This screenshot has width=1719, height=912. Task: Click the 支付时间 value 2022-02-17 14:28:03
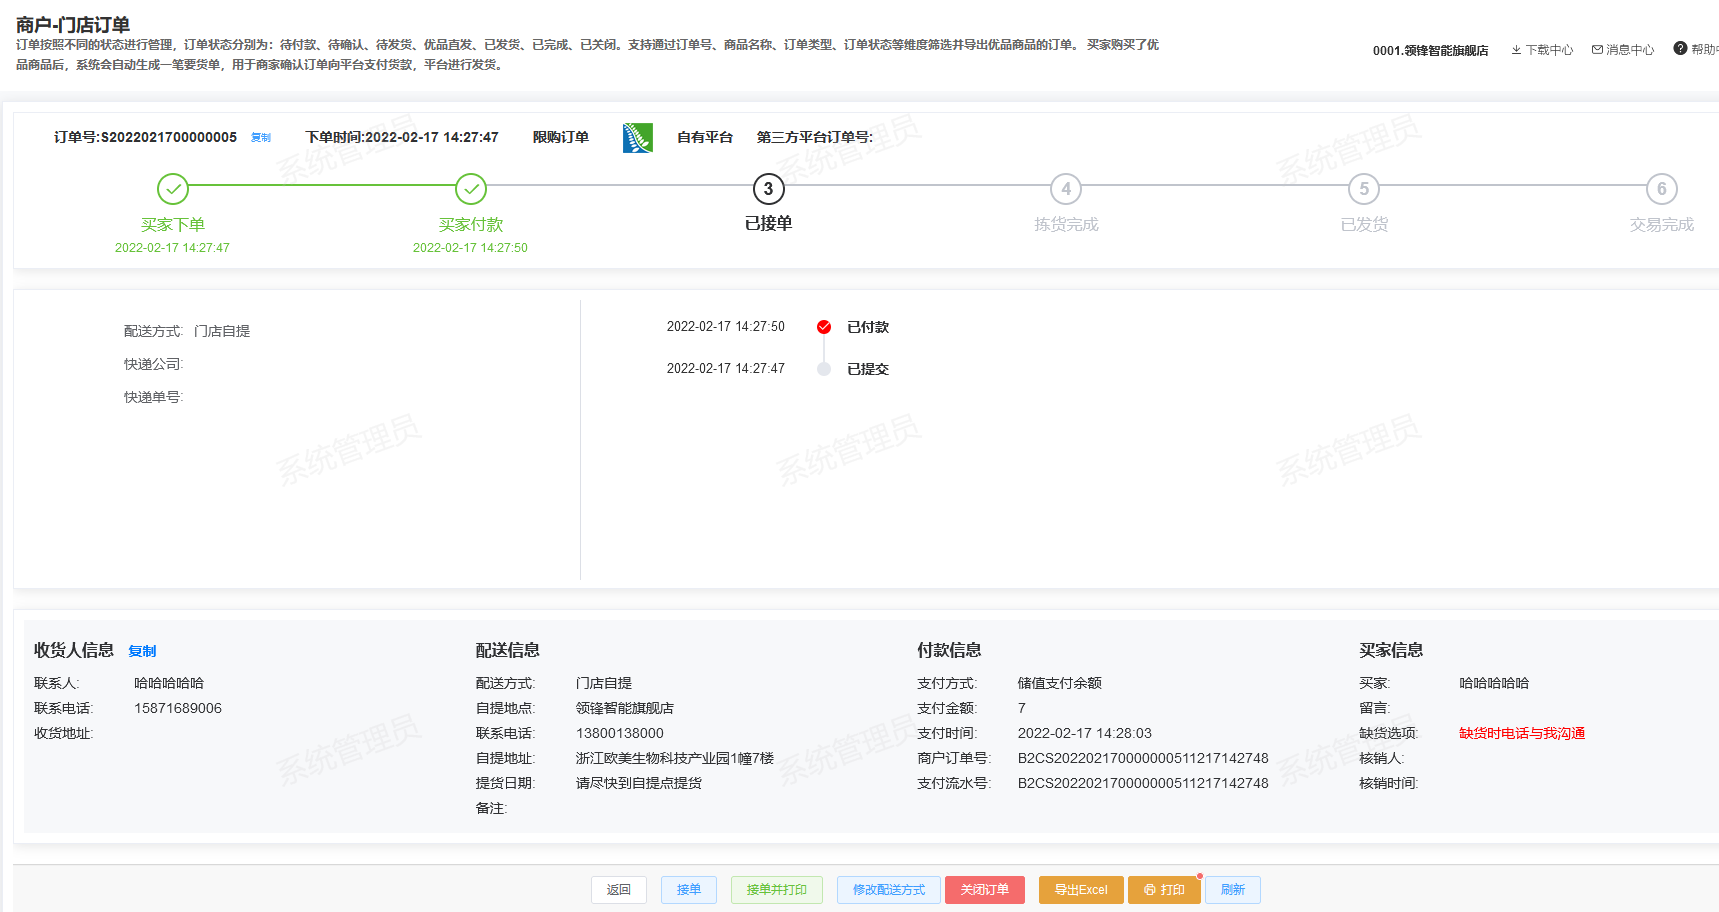coord(1085,733)
